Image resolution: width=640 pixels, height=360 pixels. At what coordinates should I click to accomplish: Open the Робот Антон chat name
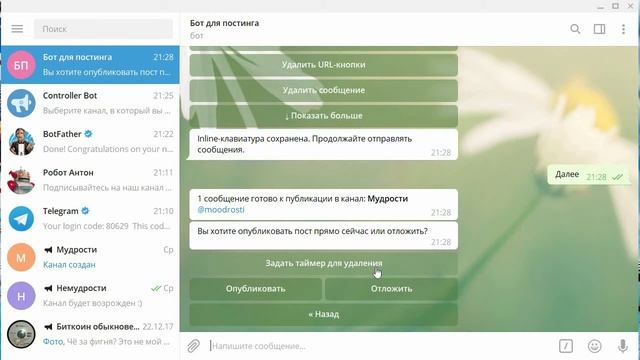(68, 173)
